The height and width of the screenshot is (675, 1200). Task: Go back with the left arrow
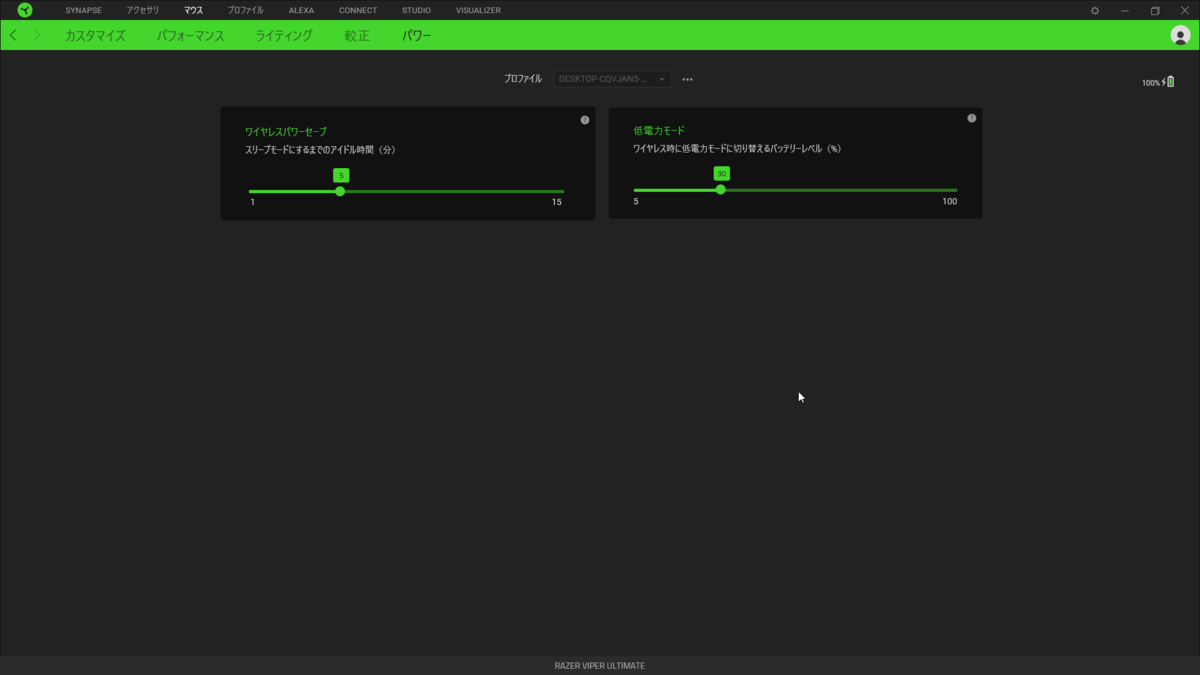coord(13,35)
